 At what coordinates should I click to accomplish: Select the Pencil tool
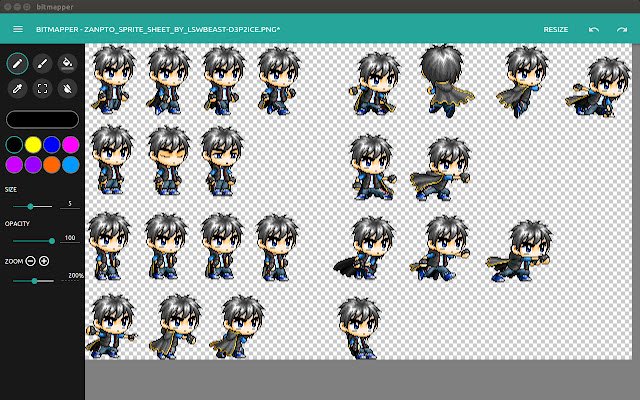(17, 63)
